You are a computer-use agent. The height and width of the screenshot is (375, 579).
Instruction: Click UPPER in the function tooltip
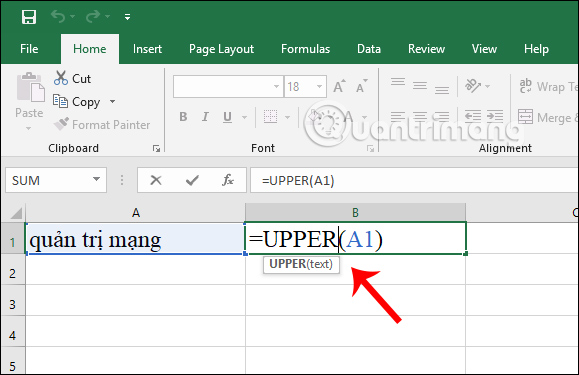[x=287, y=264]
